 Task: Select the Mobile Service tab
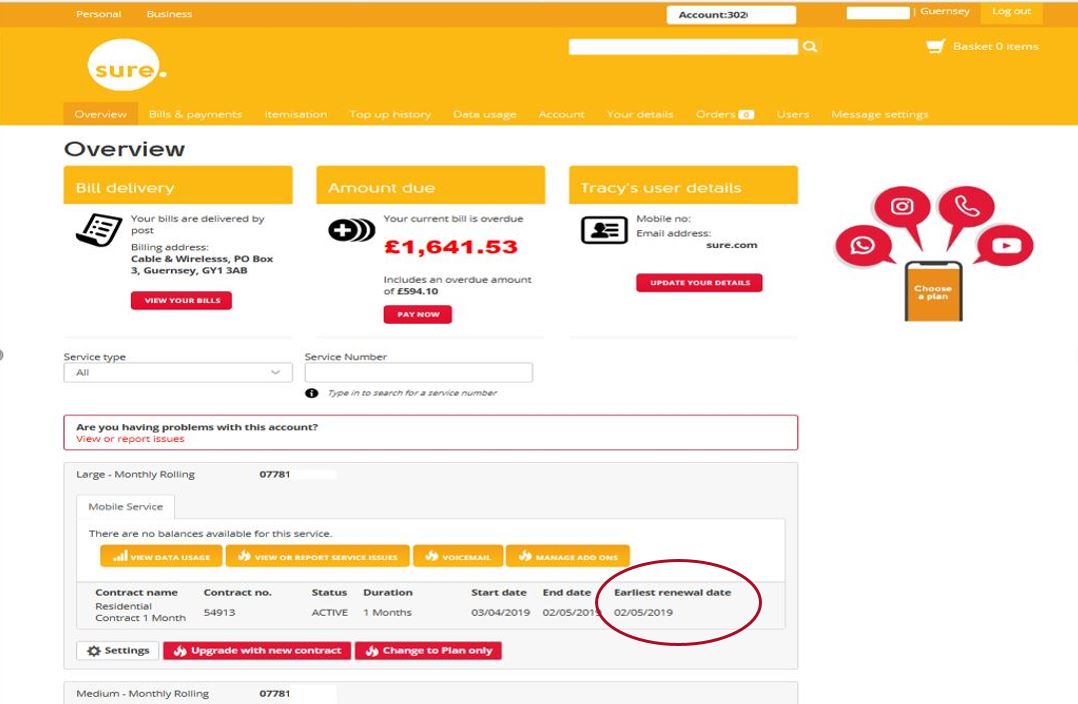(x=125, y=507)
